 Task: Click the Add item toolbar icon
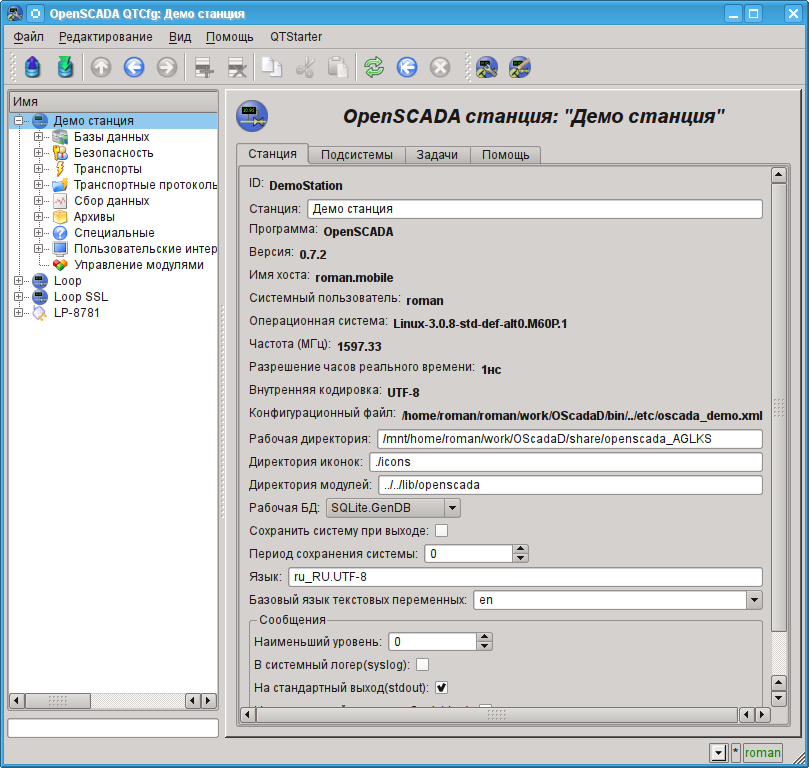click(x=204, y=67)
